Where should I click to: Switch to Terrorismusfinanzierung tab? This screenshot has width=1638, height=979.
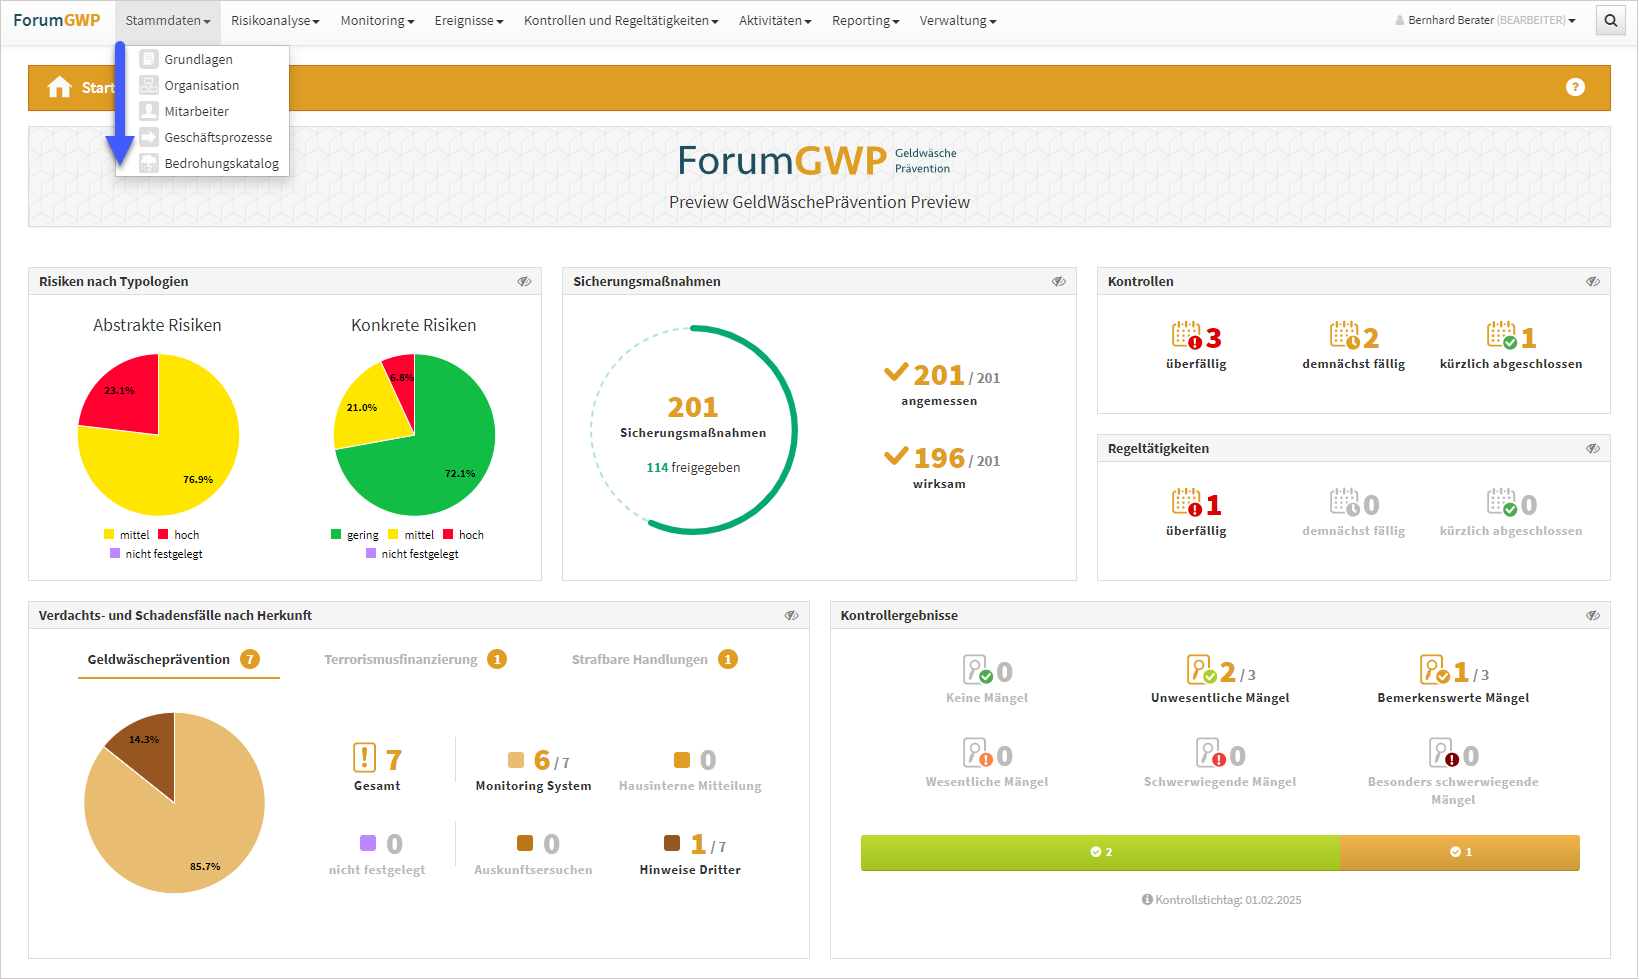[x=401, y=660]
